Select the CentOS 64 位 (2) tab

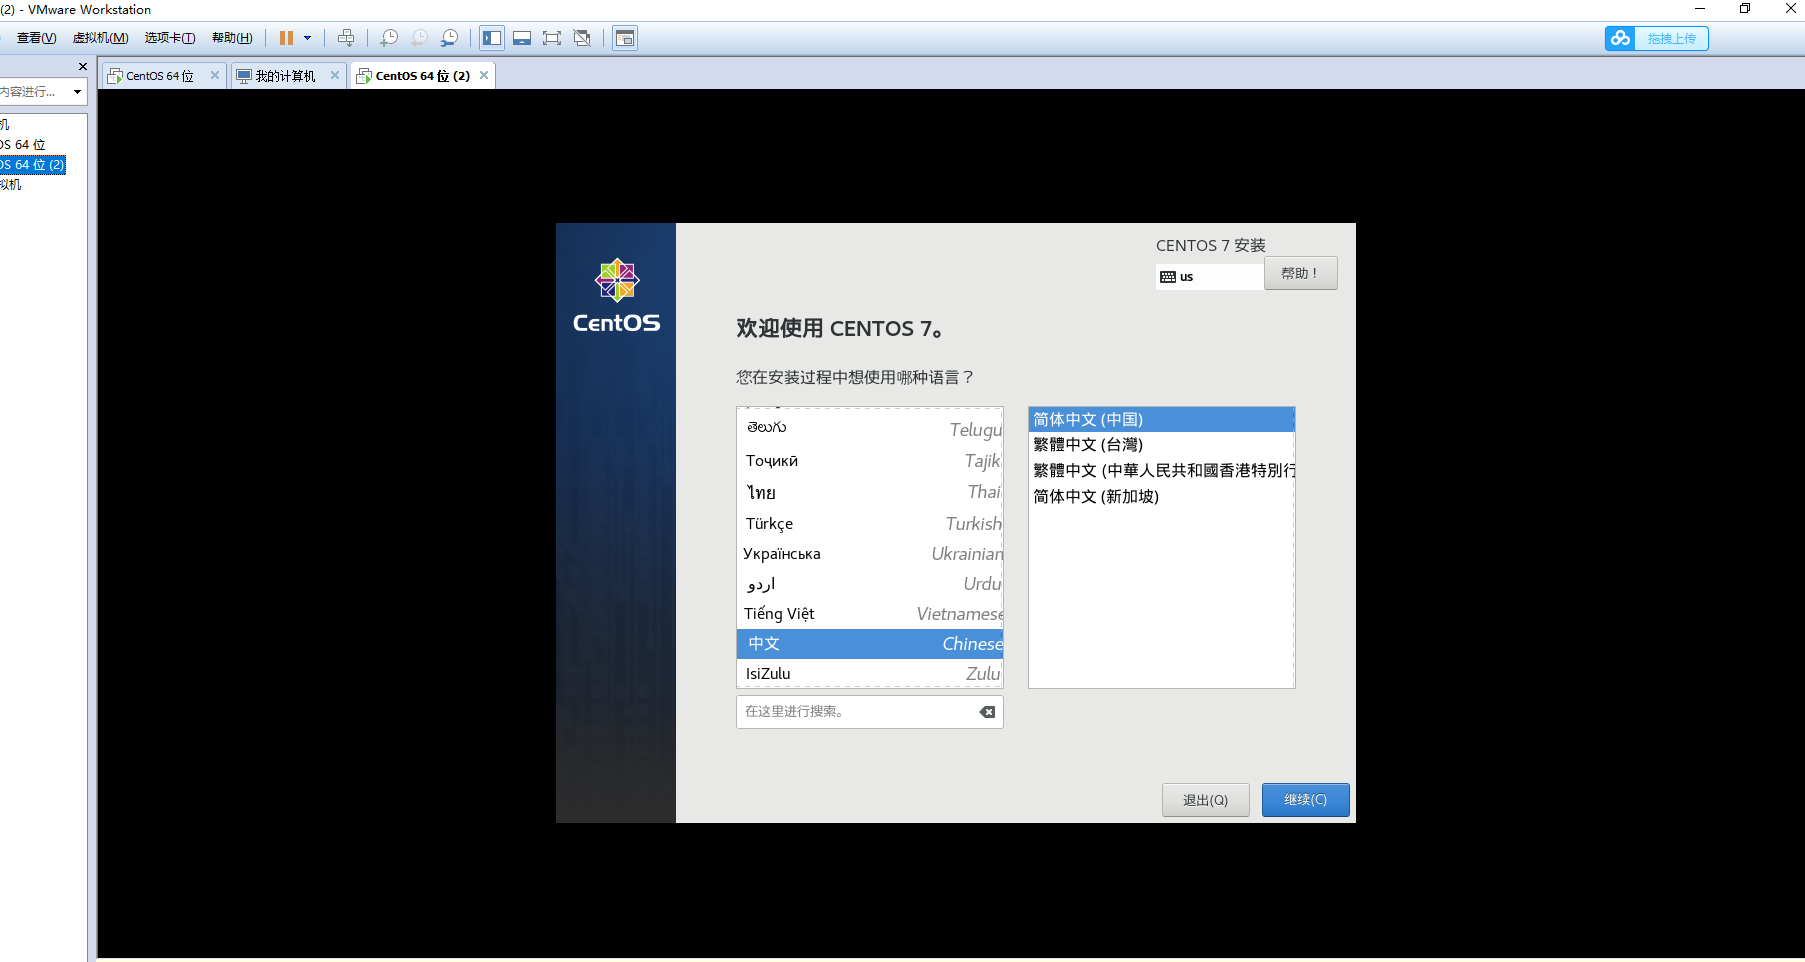point(422,76)
